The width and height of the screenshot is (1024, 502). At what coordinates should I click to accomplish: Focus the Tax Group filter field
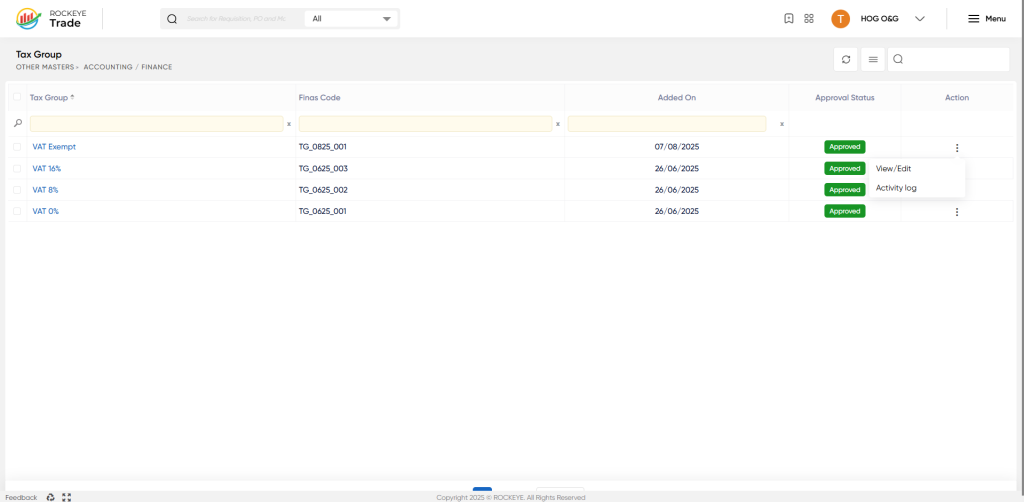click(x=157, y=123)
